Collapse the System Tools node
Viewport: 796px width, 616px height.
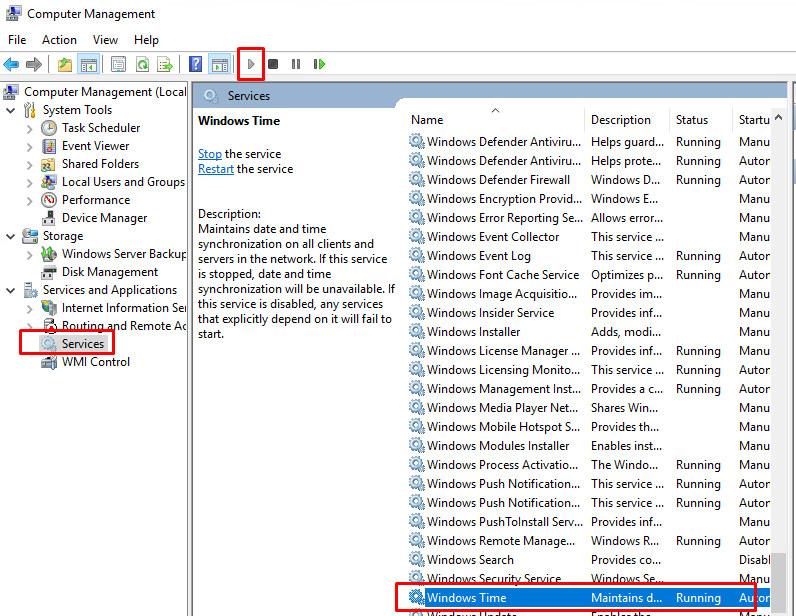click(10, 110)
